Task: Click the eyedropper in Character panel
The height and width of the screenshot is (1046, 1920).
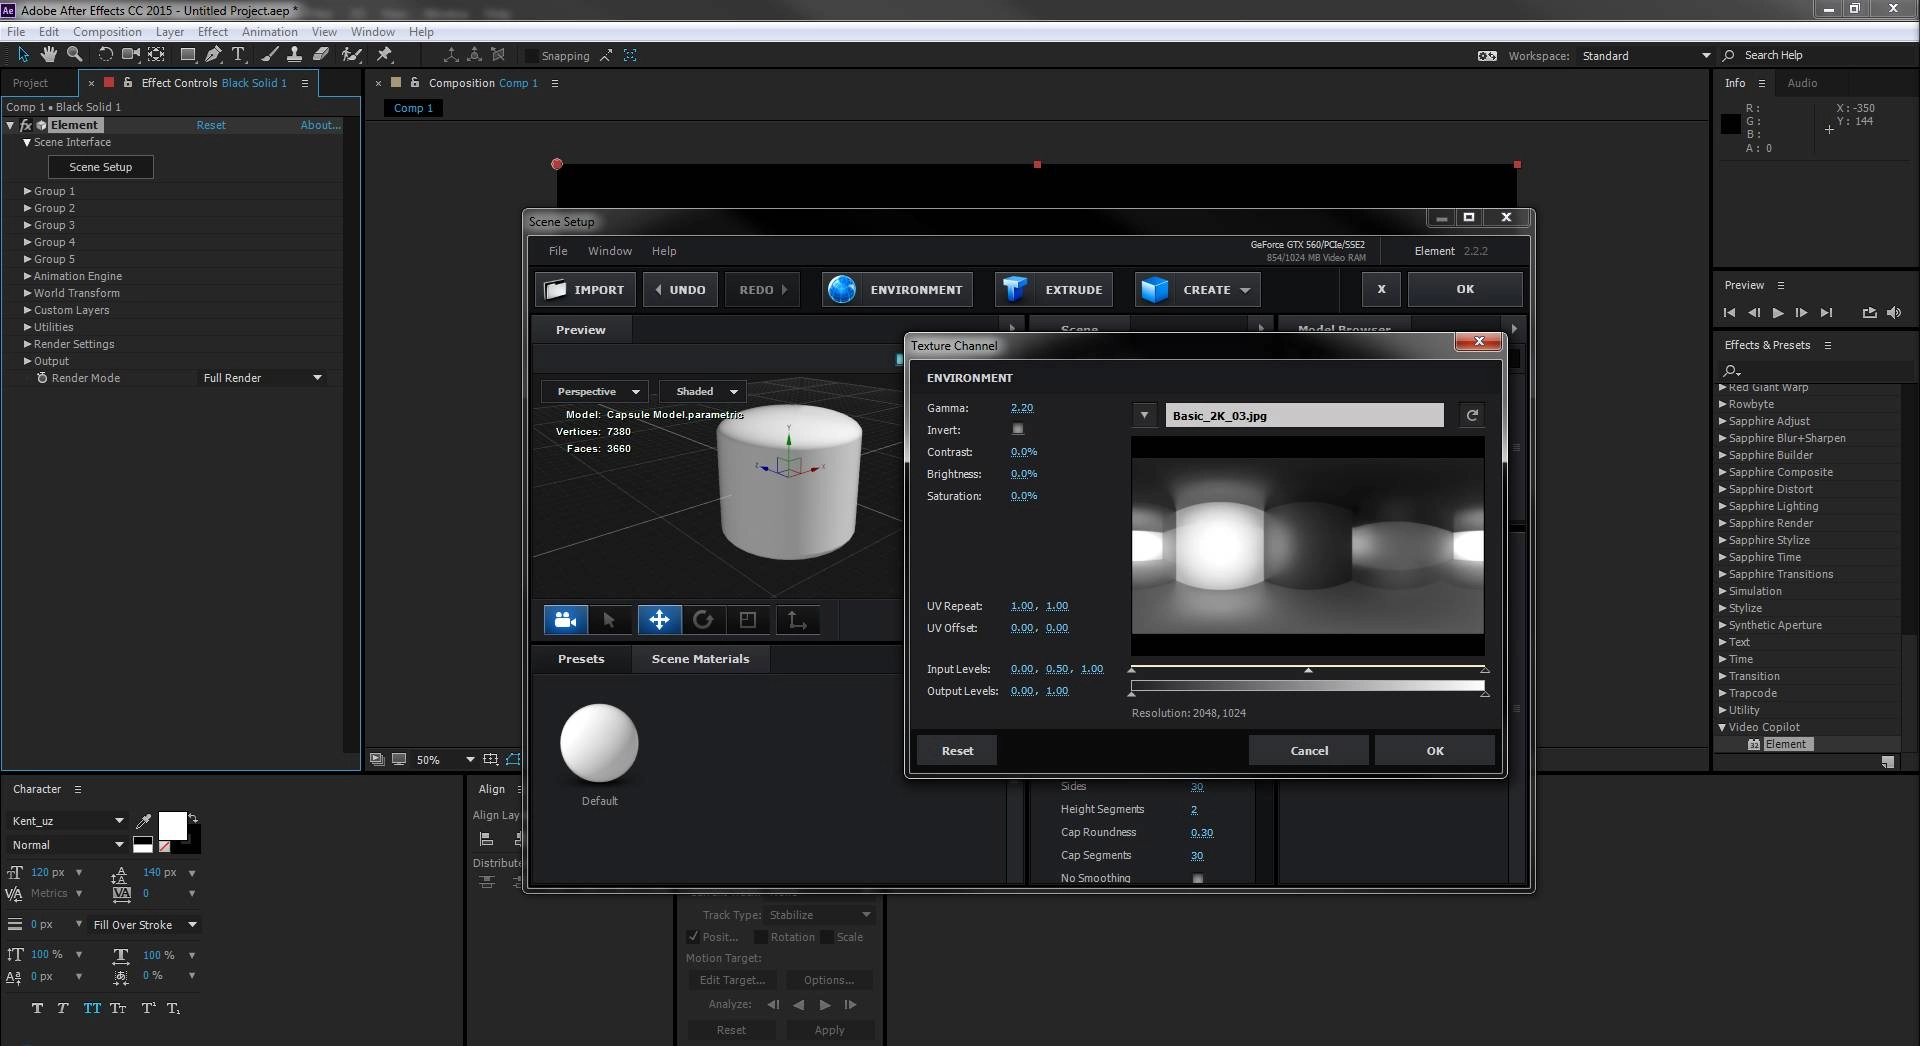Action: tap(143, 821)
